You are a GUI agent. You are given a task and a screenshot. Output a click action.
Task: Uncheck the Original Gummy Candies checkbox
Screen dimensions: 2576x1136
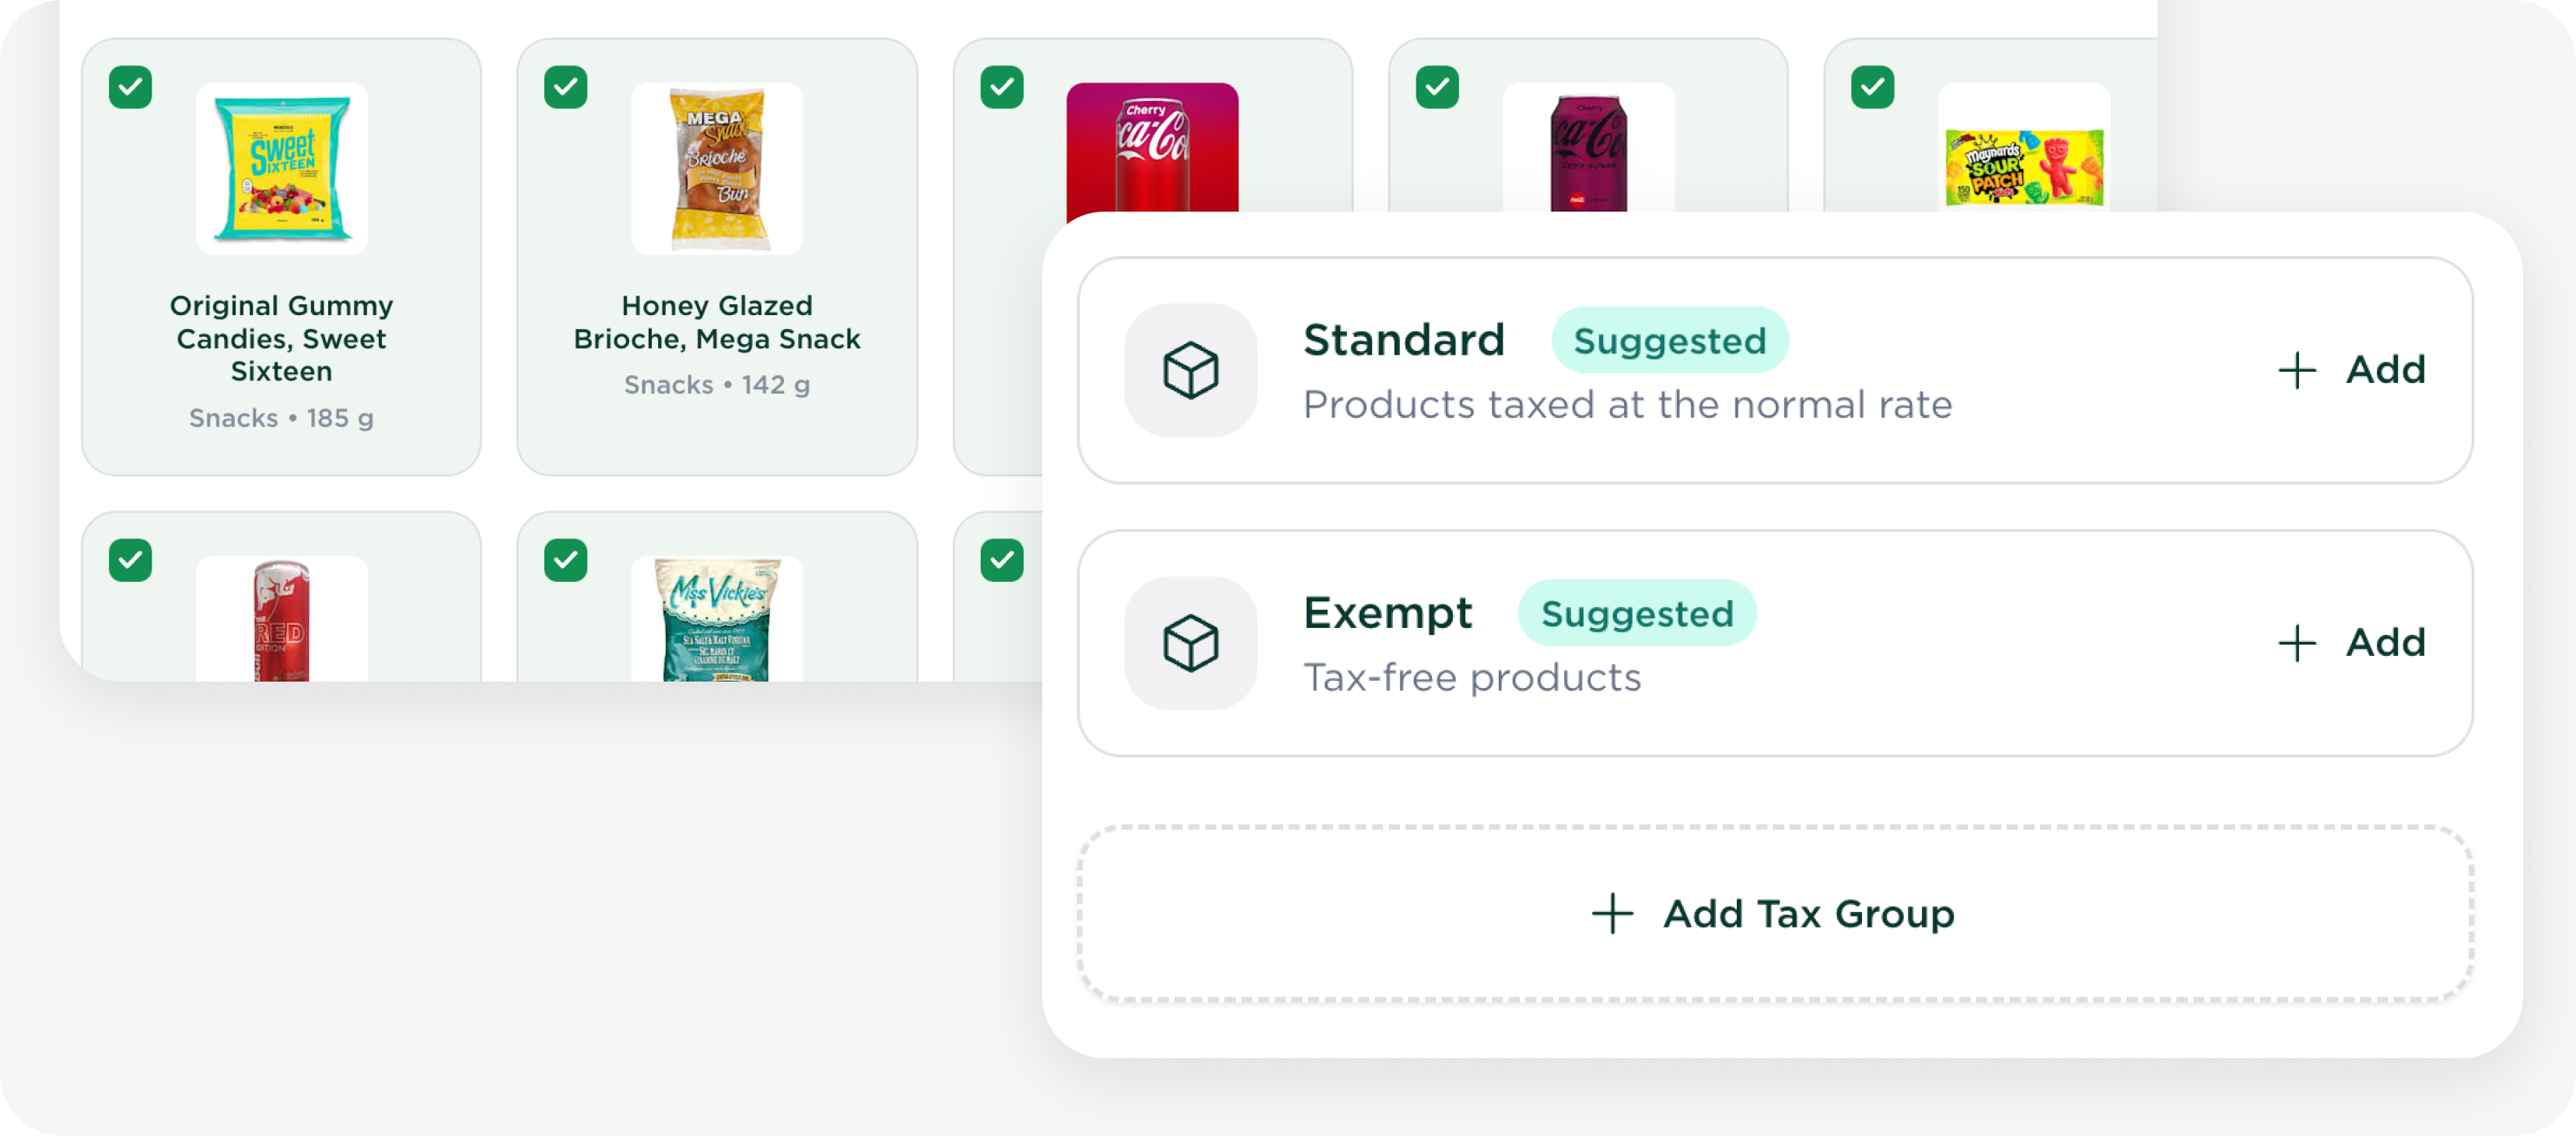[x=130, y=87]
